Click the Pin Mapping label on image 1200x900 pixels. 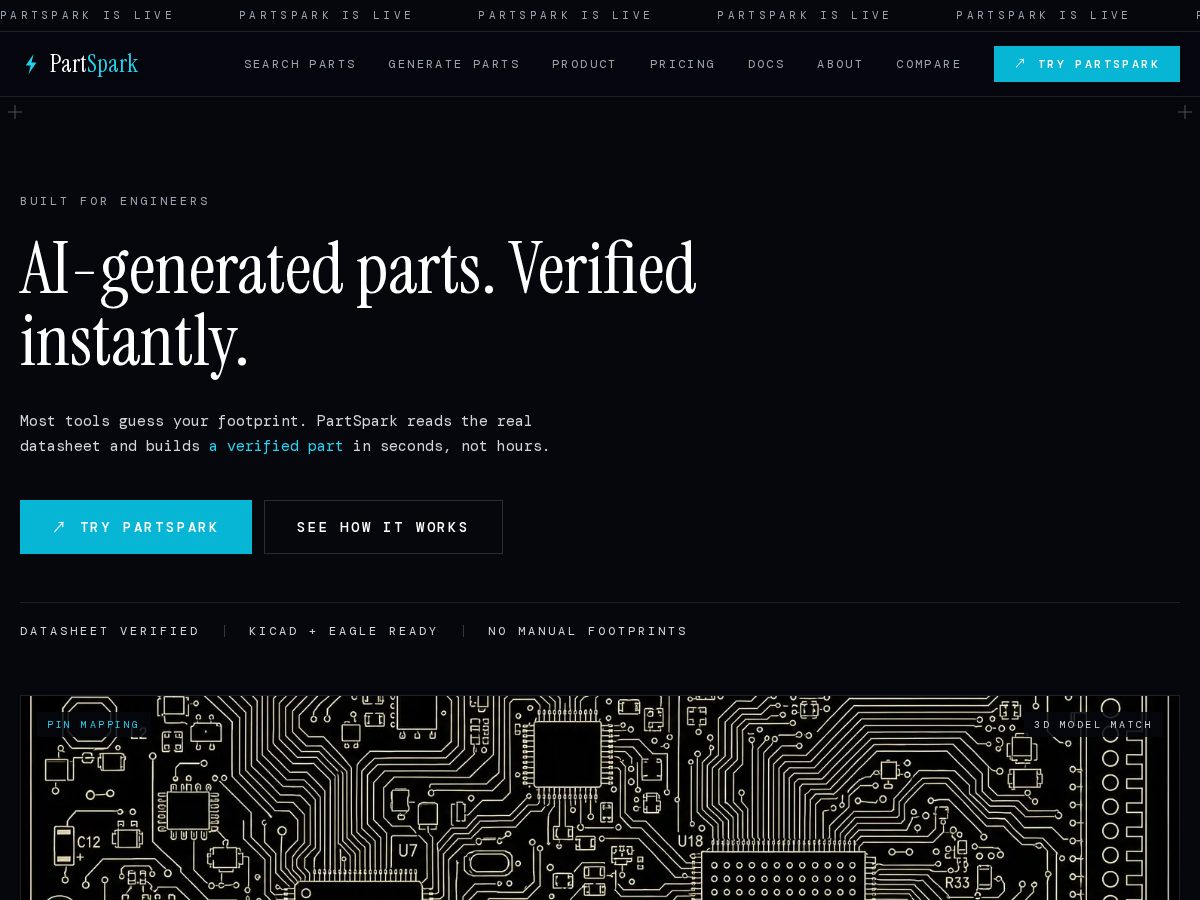[x=93, y=724]
